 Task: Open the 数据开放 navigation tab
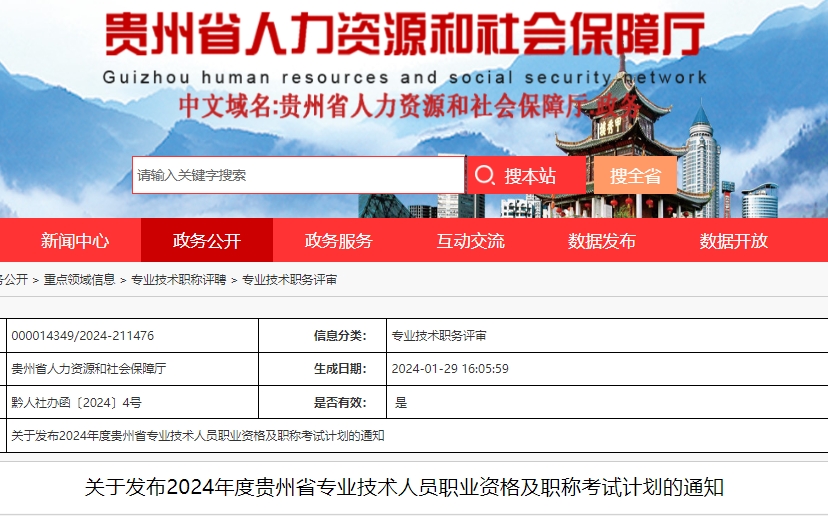pos(734,241)
